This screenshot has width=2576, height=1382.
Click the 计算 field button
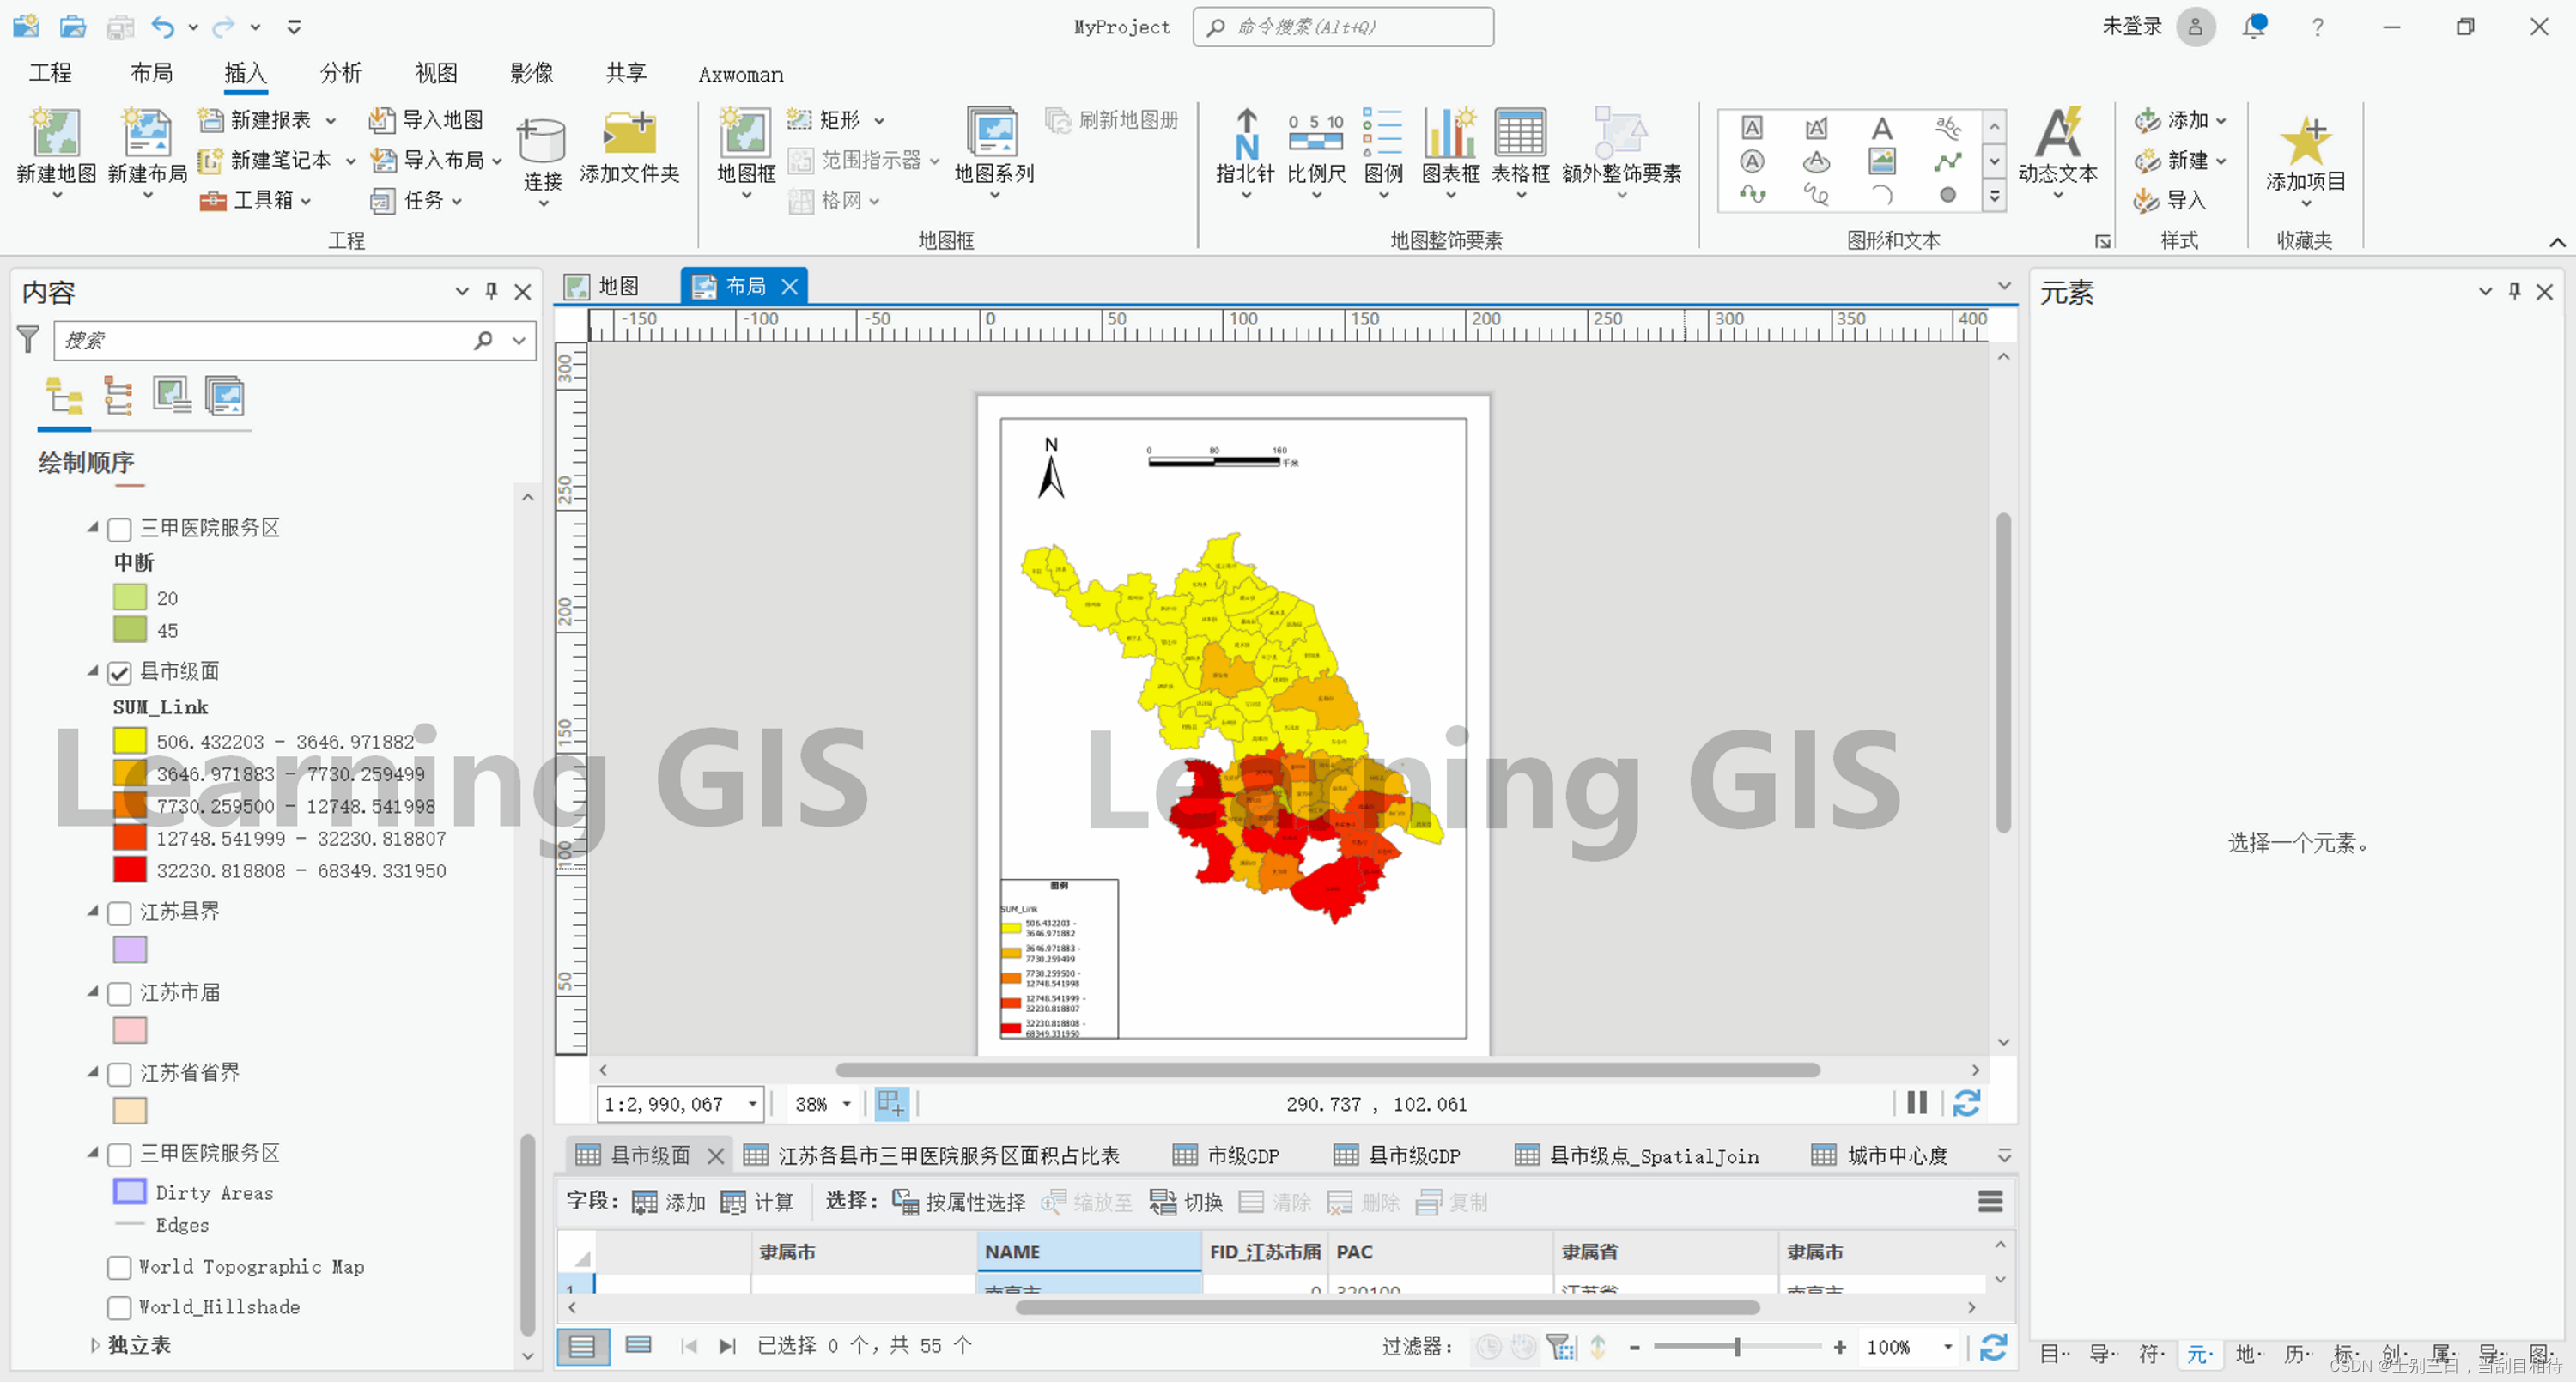tap(757, 1202)
